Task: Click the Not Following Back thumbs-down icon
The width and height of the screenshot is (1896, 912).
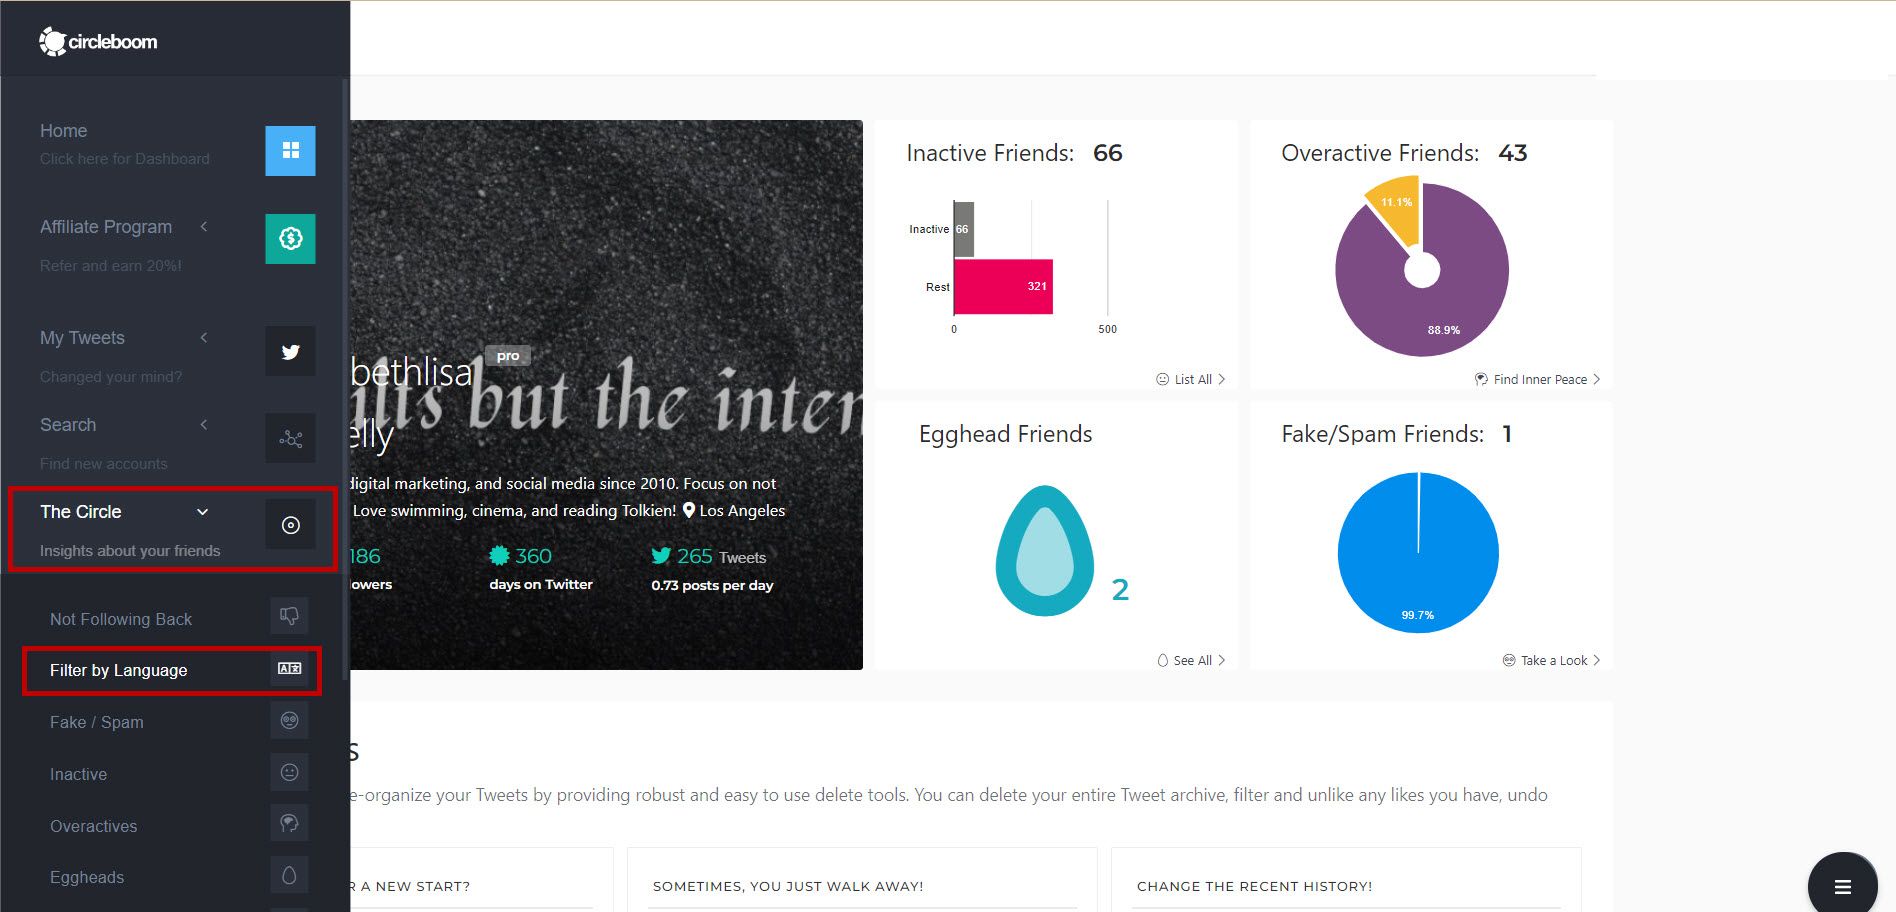Action: pyautogui.click(x=289, y=616)
